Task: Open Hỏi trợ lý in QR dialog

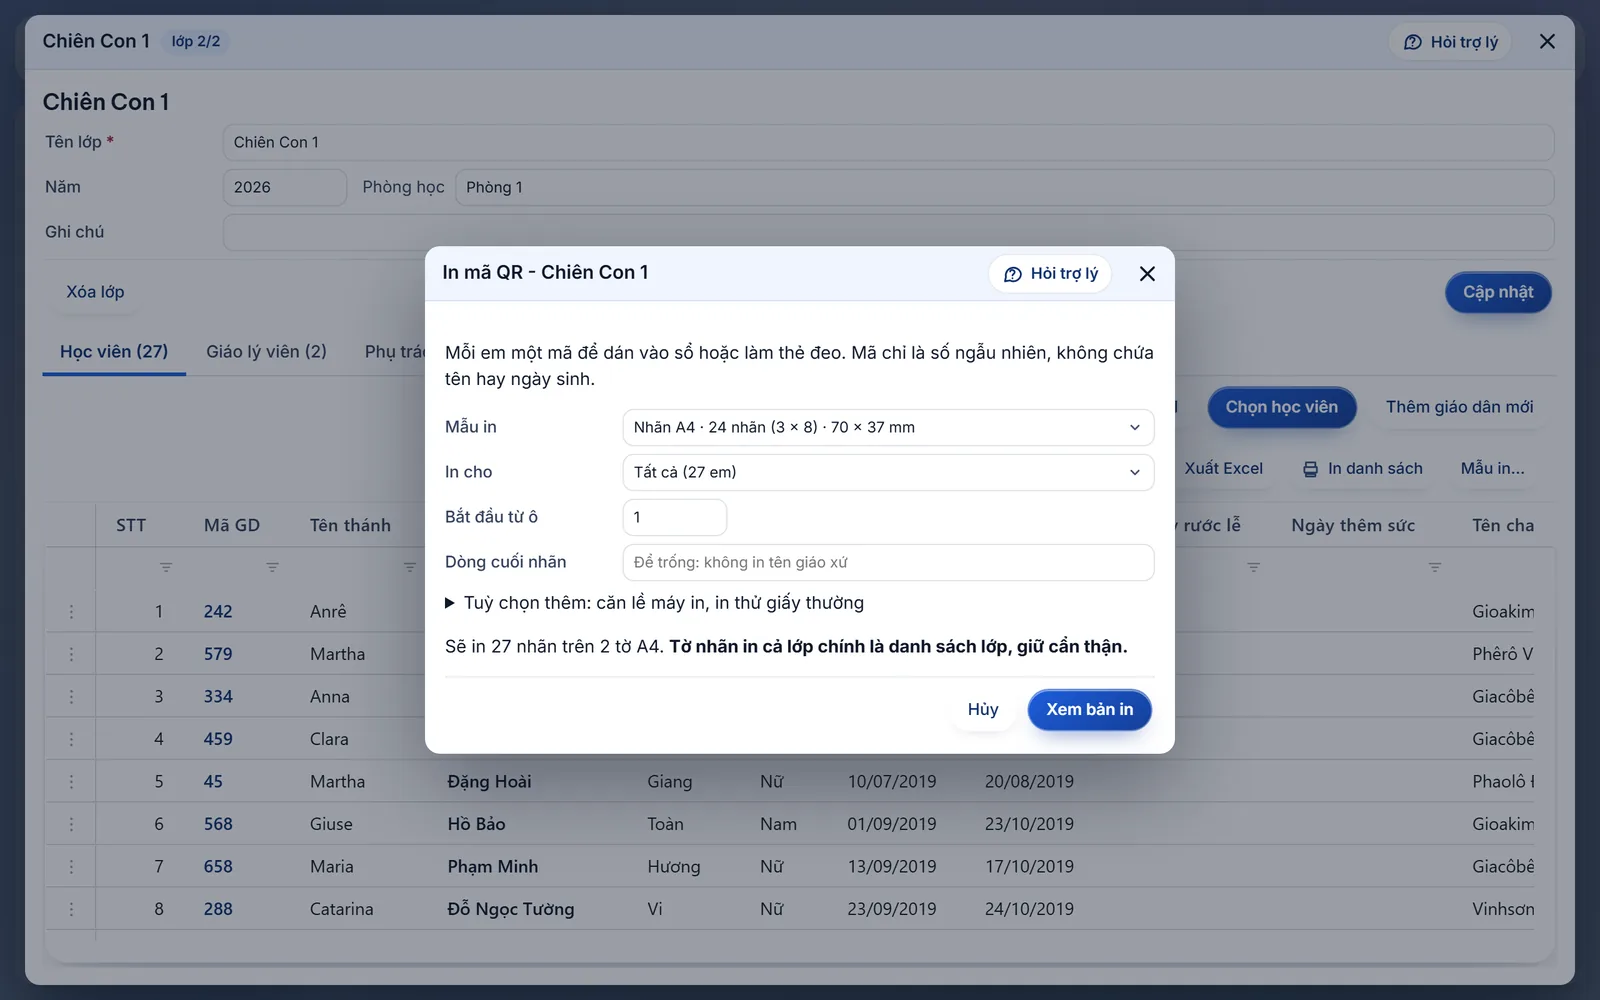Action: tap(1050, 273)
